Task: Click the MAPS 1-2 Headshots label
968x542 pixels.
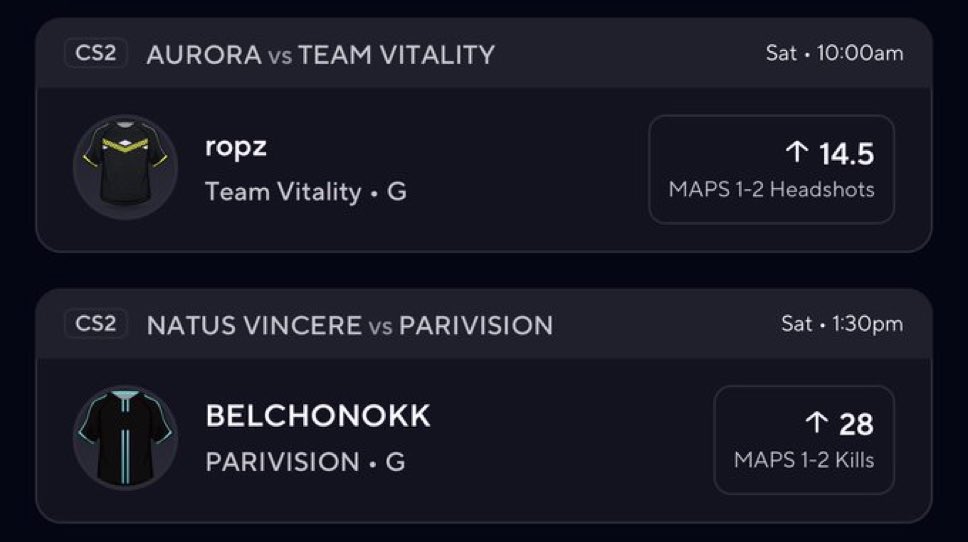Action: 771,189
